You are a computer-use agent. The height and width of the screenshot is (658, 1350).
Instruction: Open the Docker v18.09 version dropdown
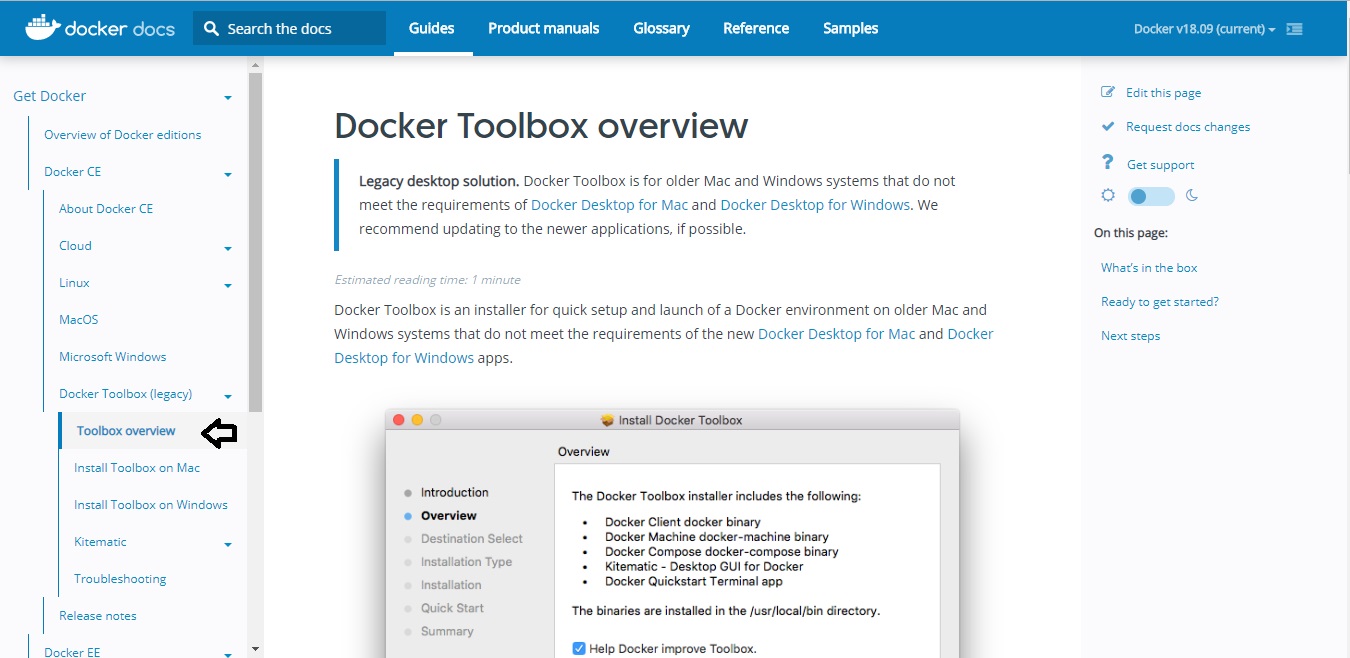coord(1204,29)
